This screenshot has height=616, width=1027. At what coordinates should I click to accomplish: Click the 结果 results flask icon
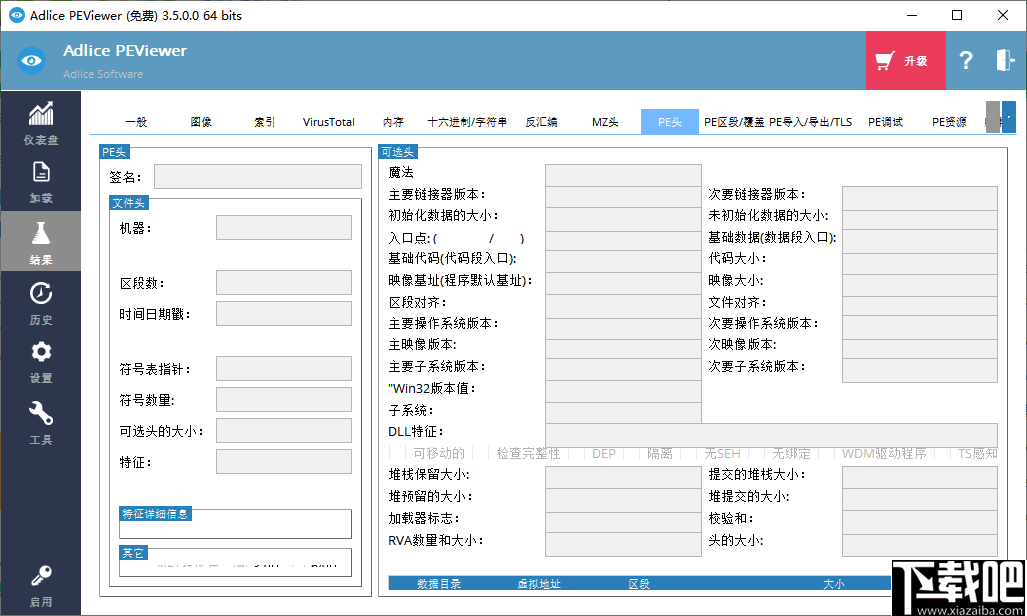click(40, 240)
